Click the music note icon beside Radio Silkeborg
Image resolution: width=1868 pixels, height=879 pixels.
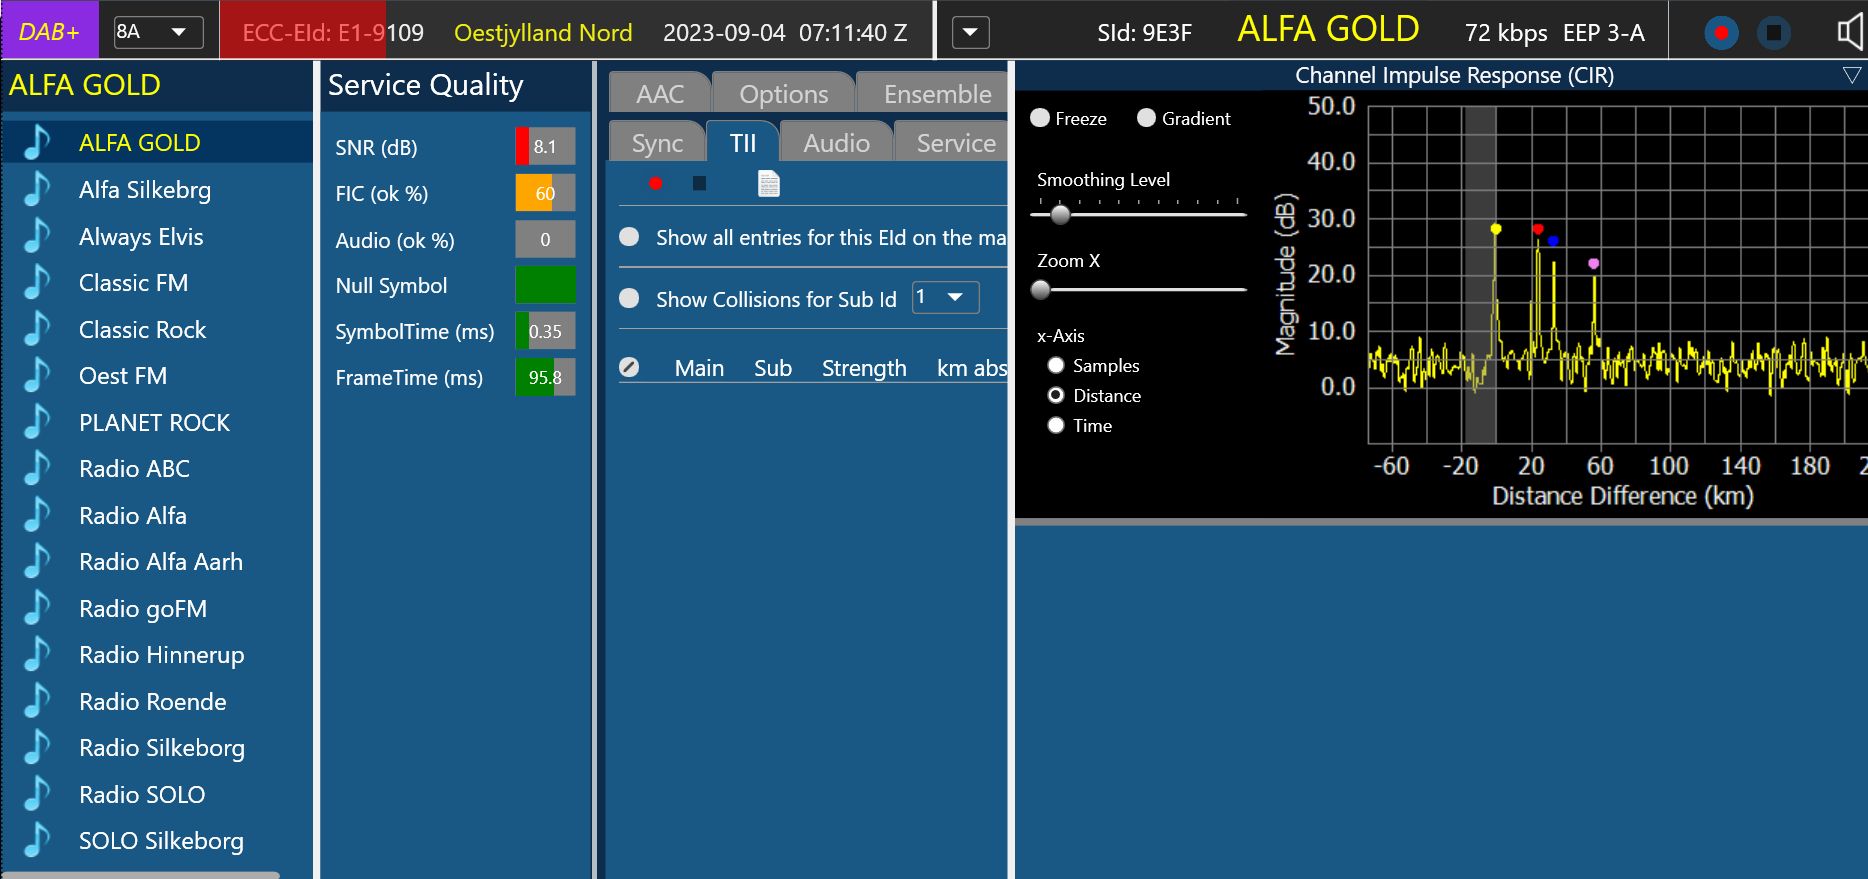(x=37, y=747)
